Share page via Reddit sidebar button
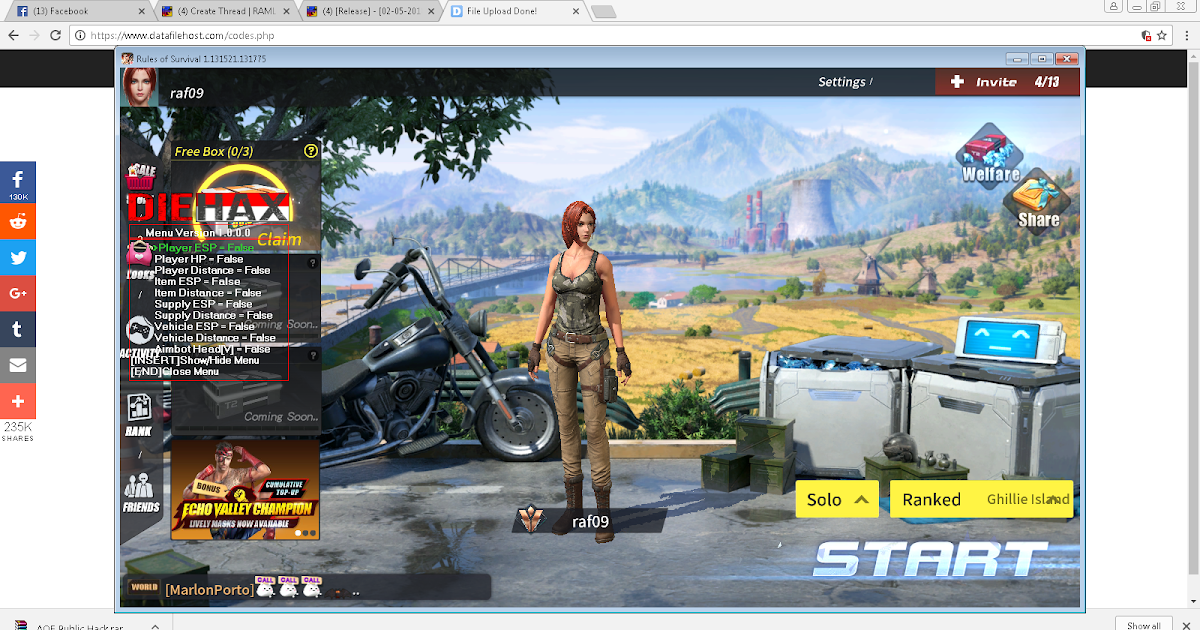 tap(18, 221)
